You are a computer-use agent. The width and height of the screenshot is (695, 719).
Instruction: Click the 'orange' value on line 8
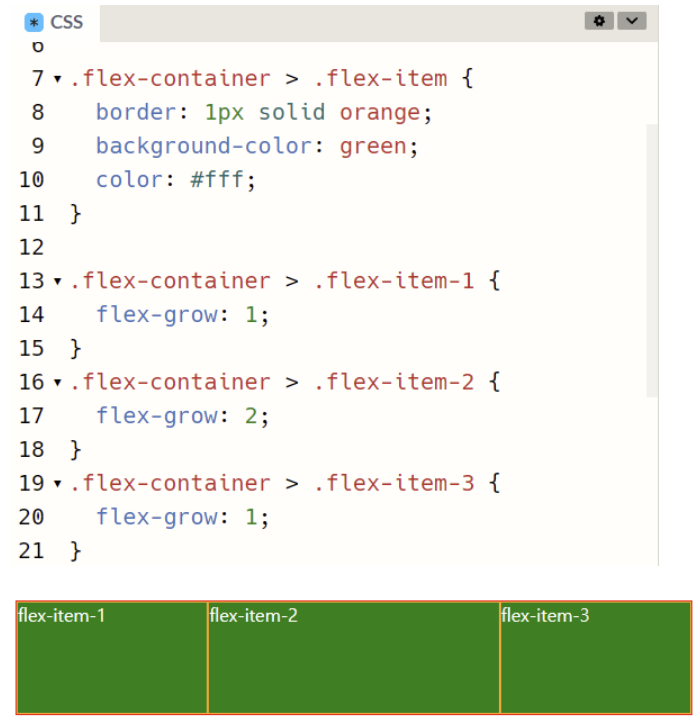[380, 112]
